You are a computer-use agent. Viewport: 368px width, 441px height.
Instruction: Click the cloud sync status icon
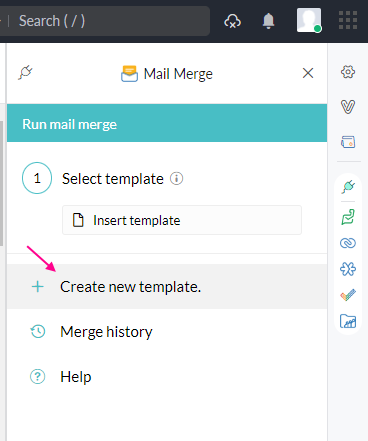(x=232, y=21)
